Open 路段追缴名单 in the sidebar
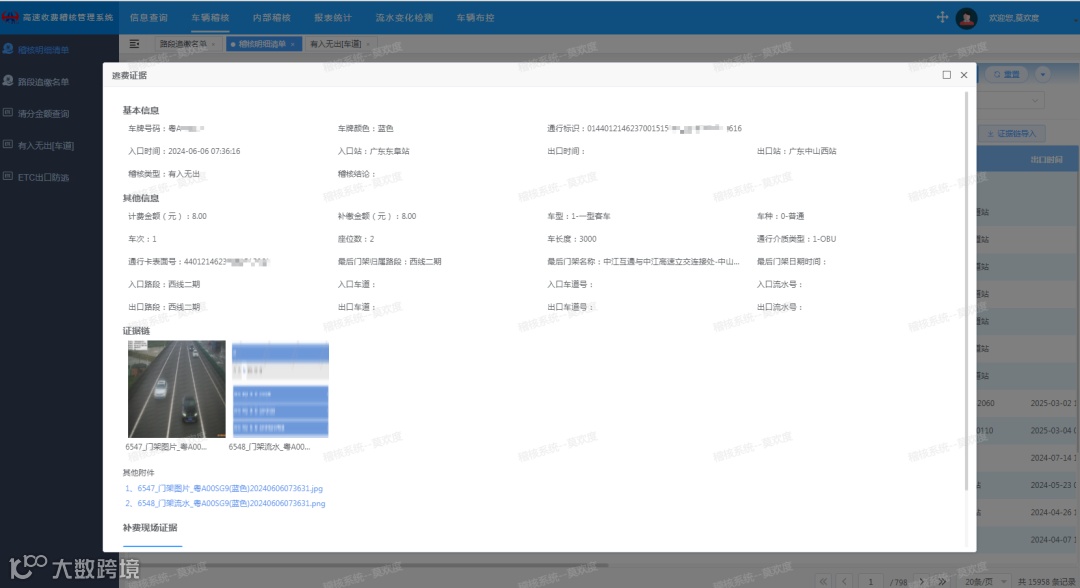The height and width of the screenshot is (588, 1080). click(43, 81)
